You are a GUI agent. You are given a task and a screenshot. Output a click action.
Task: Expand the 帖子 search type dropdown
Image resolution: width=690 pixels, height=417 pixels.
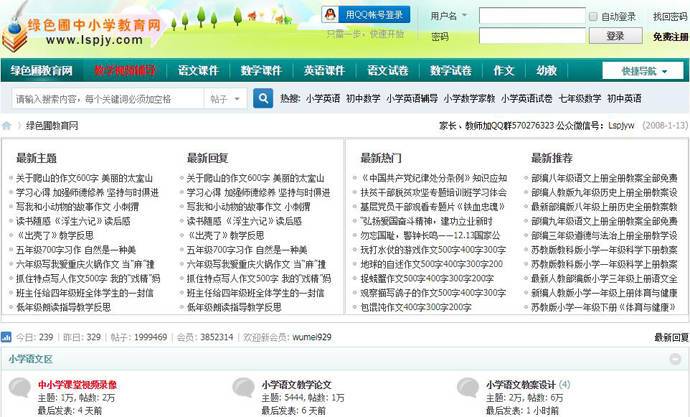(x=227, y=99)
